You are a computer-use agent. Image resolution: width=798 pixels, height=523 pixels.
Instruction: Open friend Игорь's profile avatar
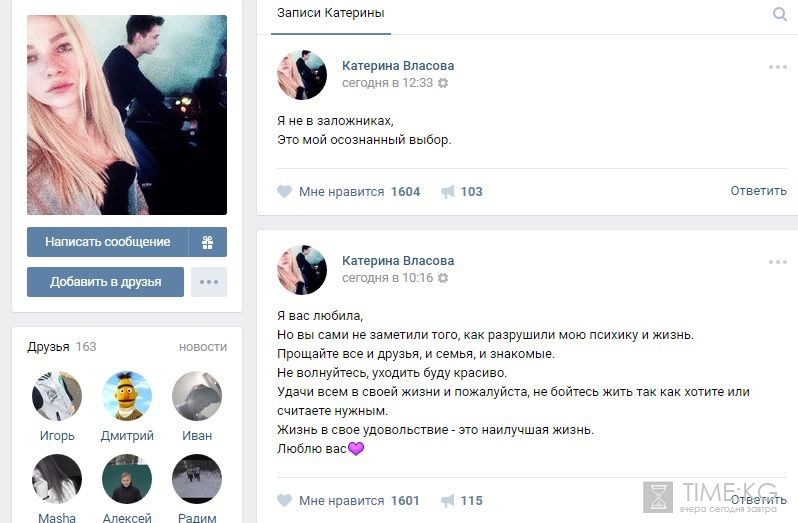pyautogui.click(x=57, y=396)
